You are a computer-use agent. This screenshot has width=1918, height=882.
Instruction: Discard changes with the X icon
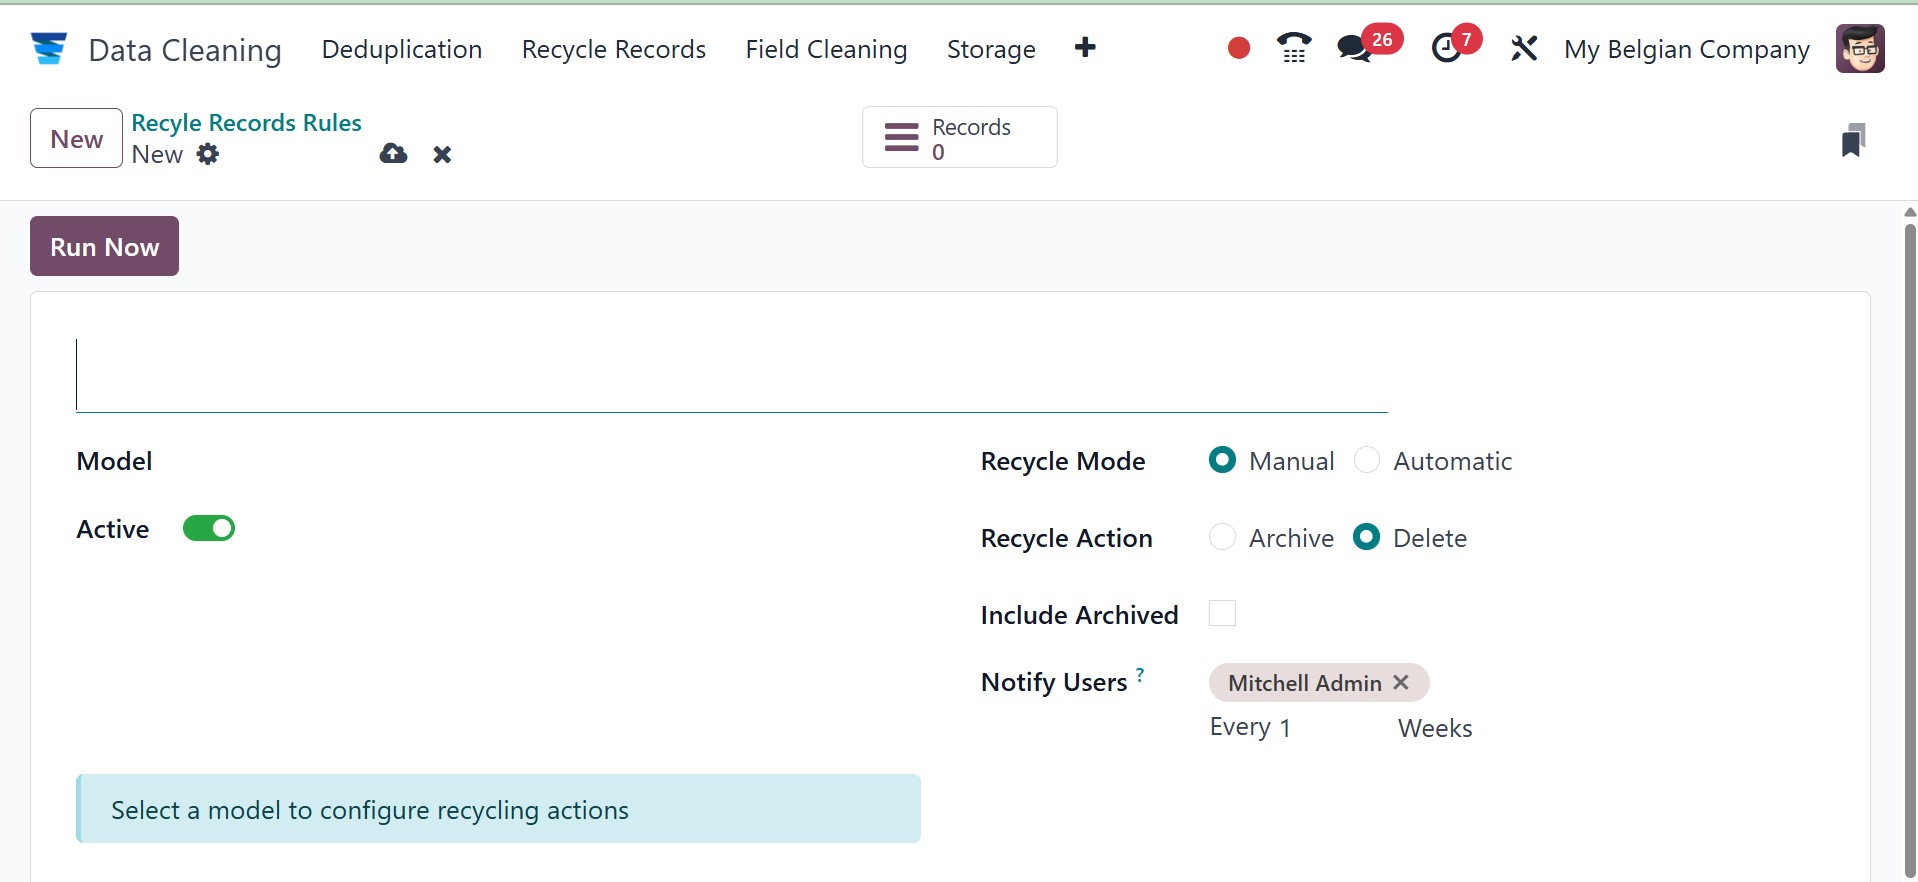pyautogui.click(x=442, y=154)
